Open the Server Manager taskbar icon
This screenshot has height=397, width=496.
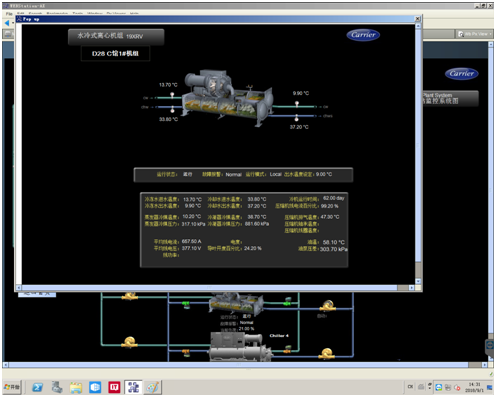pyautogui.click(x=57, y=387)
